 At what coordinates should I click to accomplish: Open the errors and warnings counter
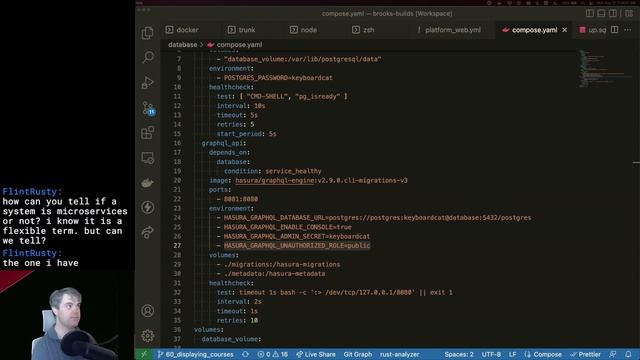click(272, 354)
